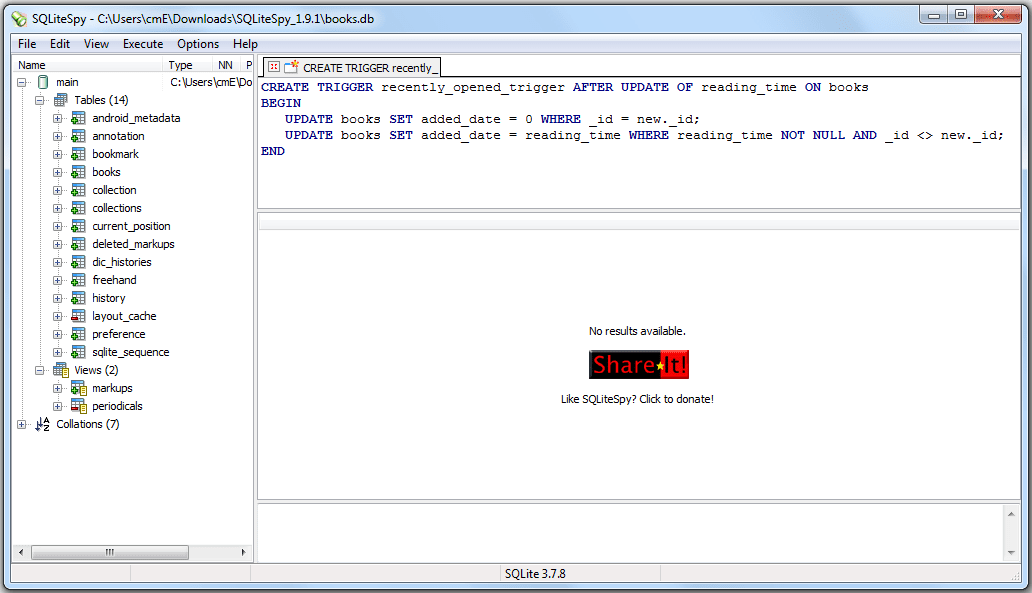Click the bookmark table icon
Image resolution: width=1032 pixels, height=593 pixels.
tap(78, 154)
